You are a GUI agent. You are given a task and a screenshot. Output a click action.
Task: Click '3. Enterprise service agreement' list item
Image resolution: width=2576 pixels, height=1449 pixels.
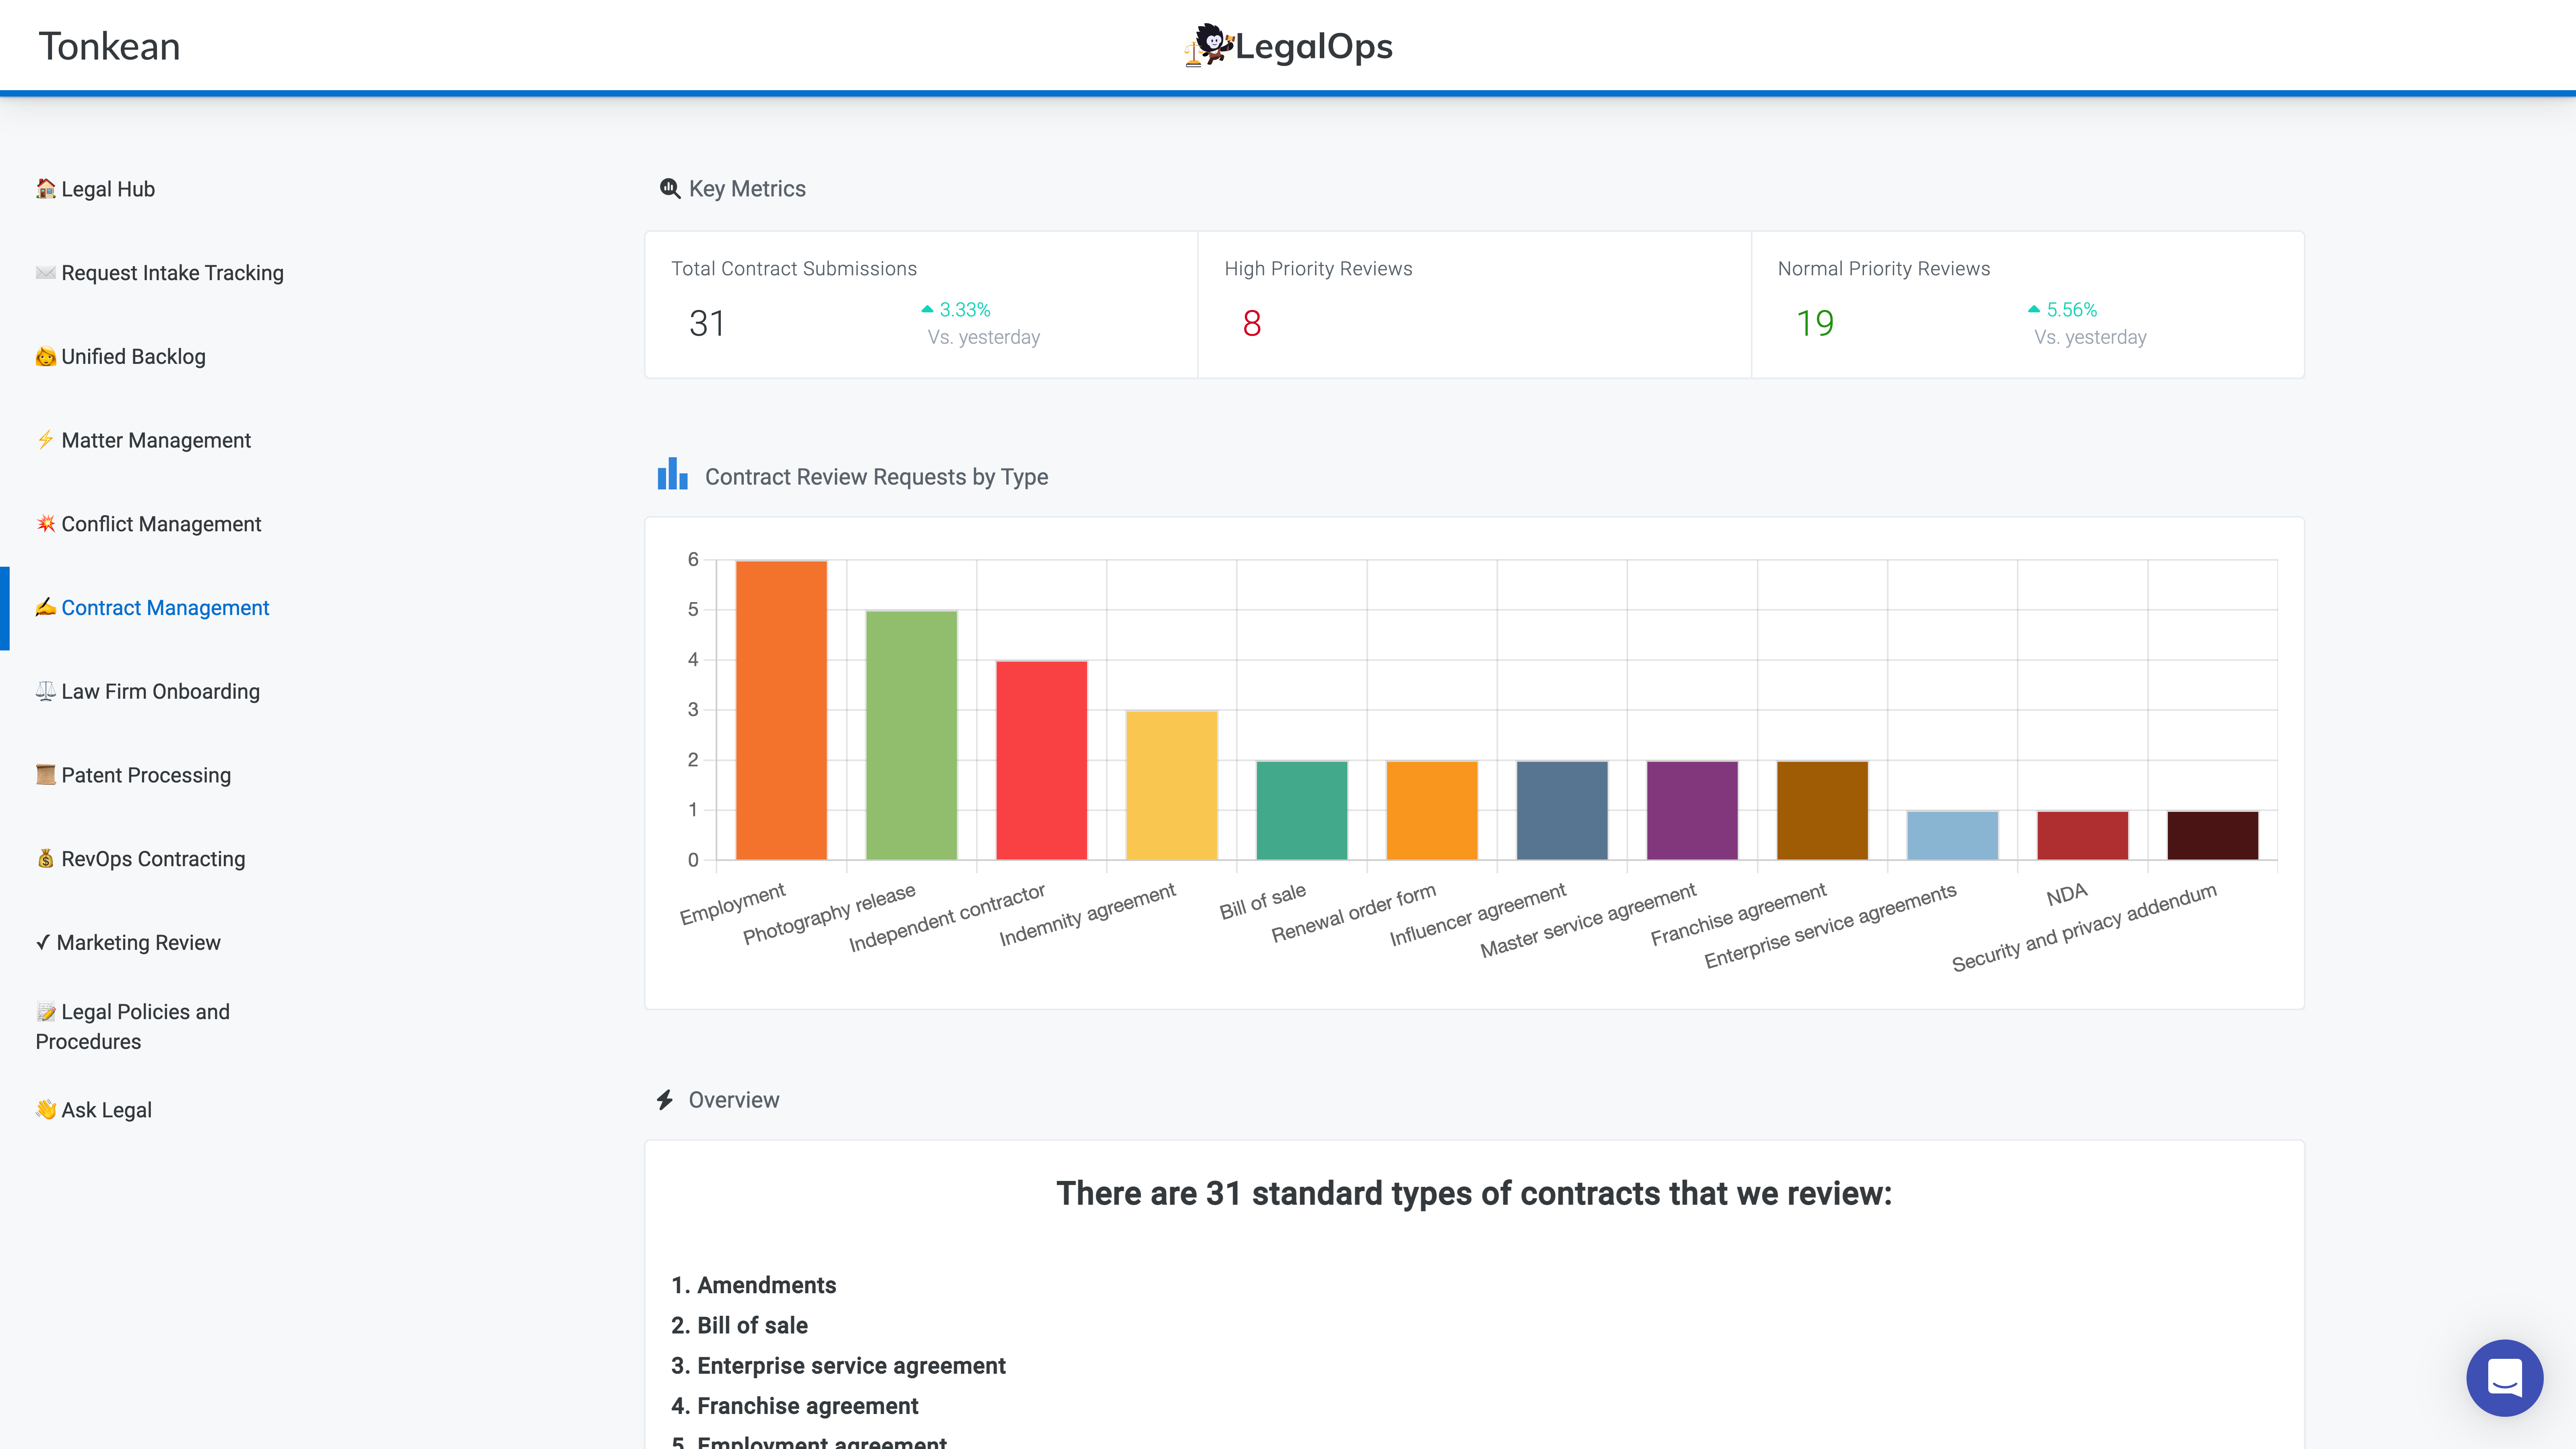pos(838,1366)
